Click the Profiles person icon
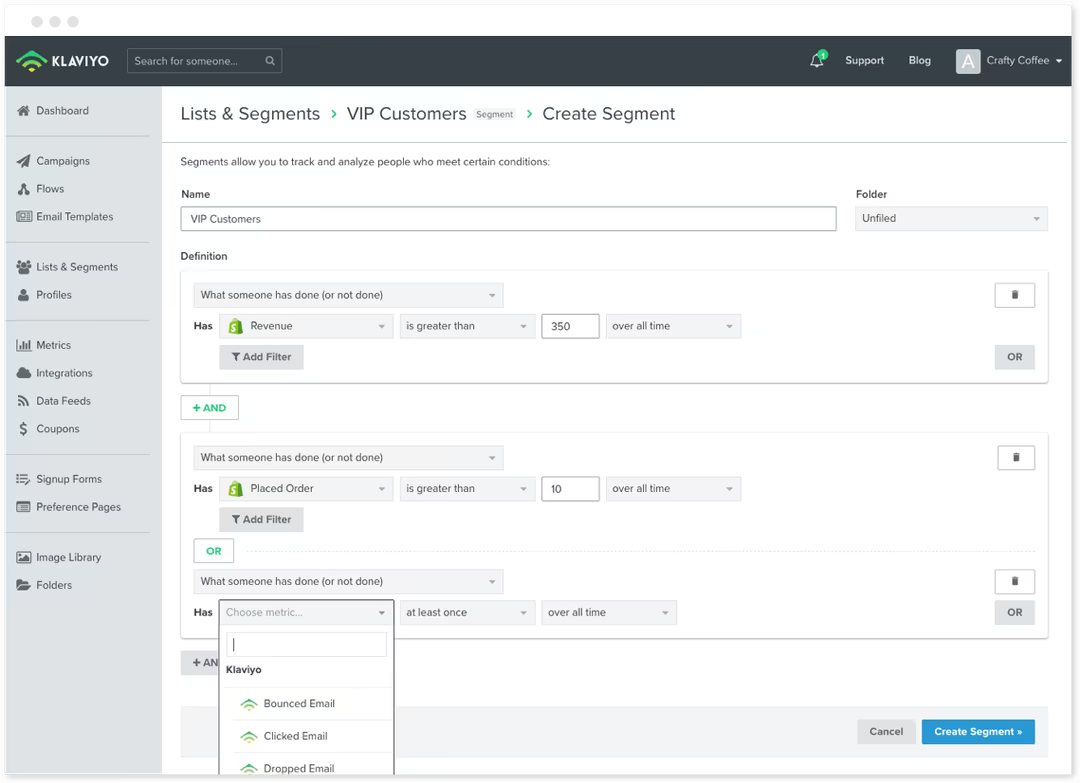Screen dimensions: 1080x783 (23, 295)
